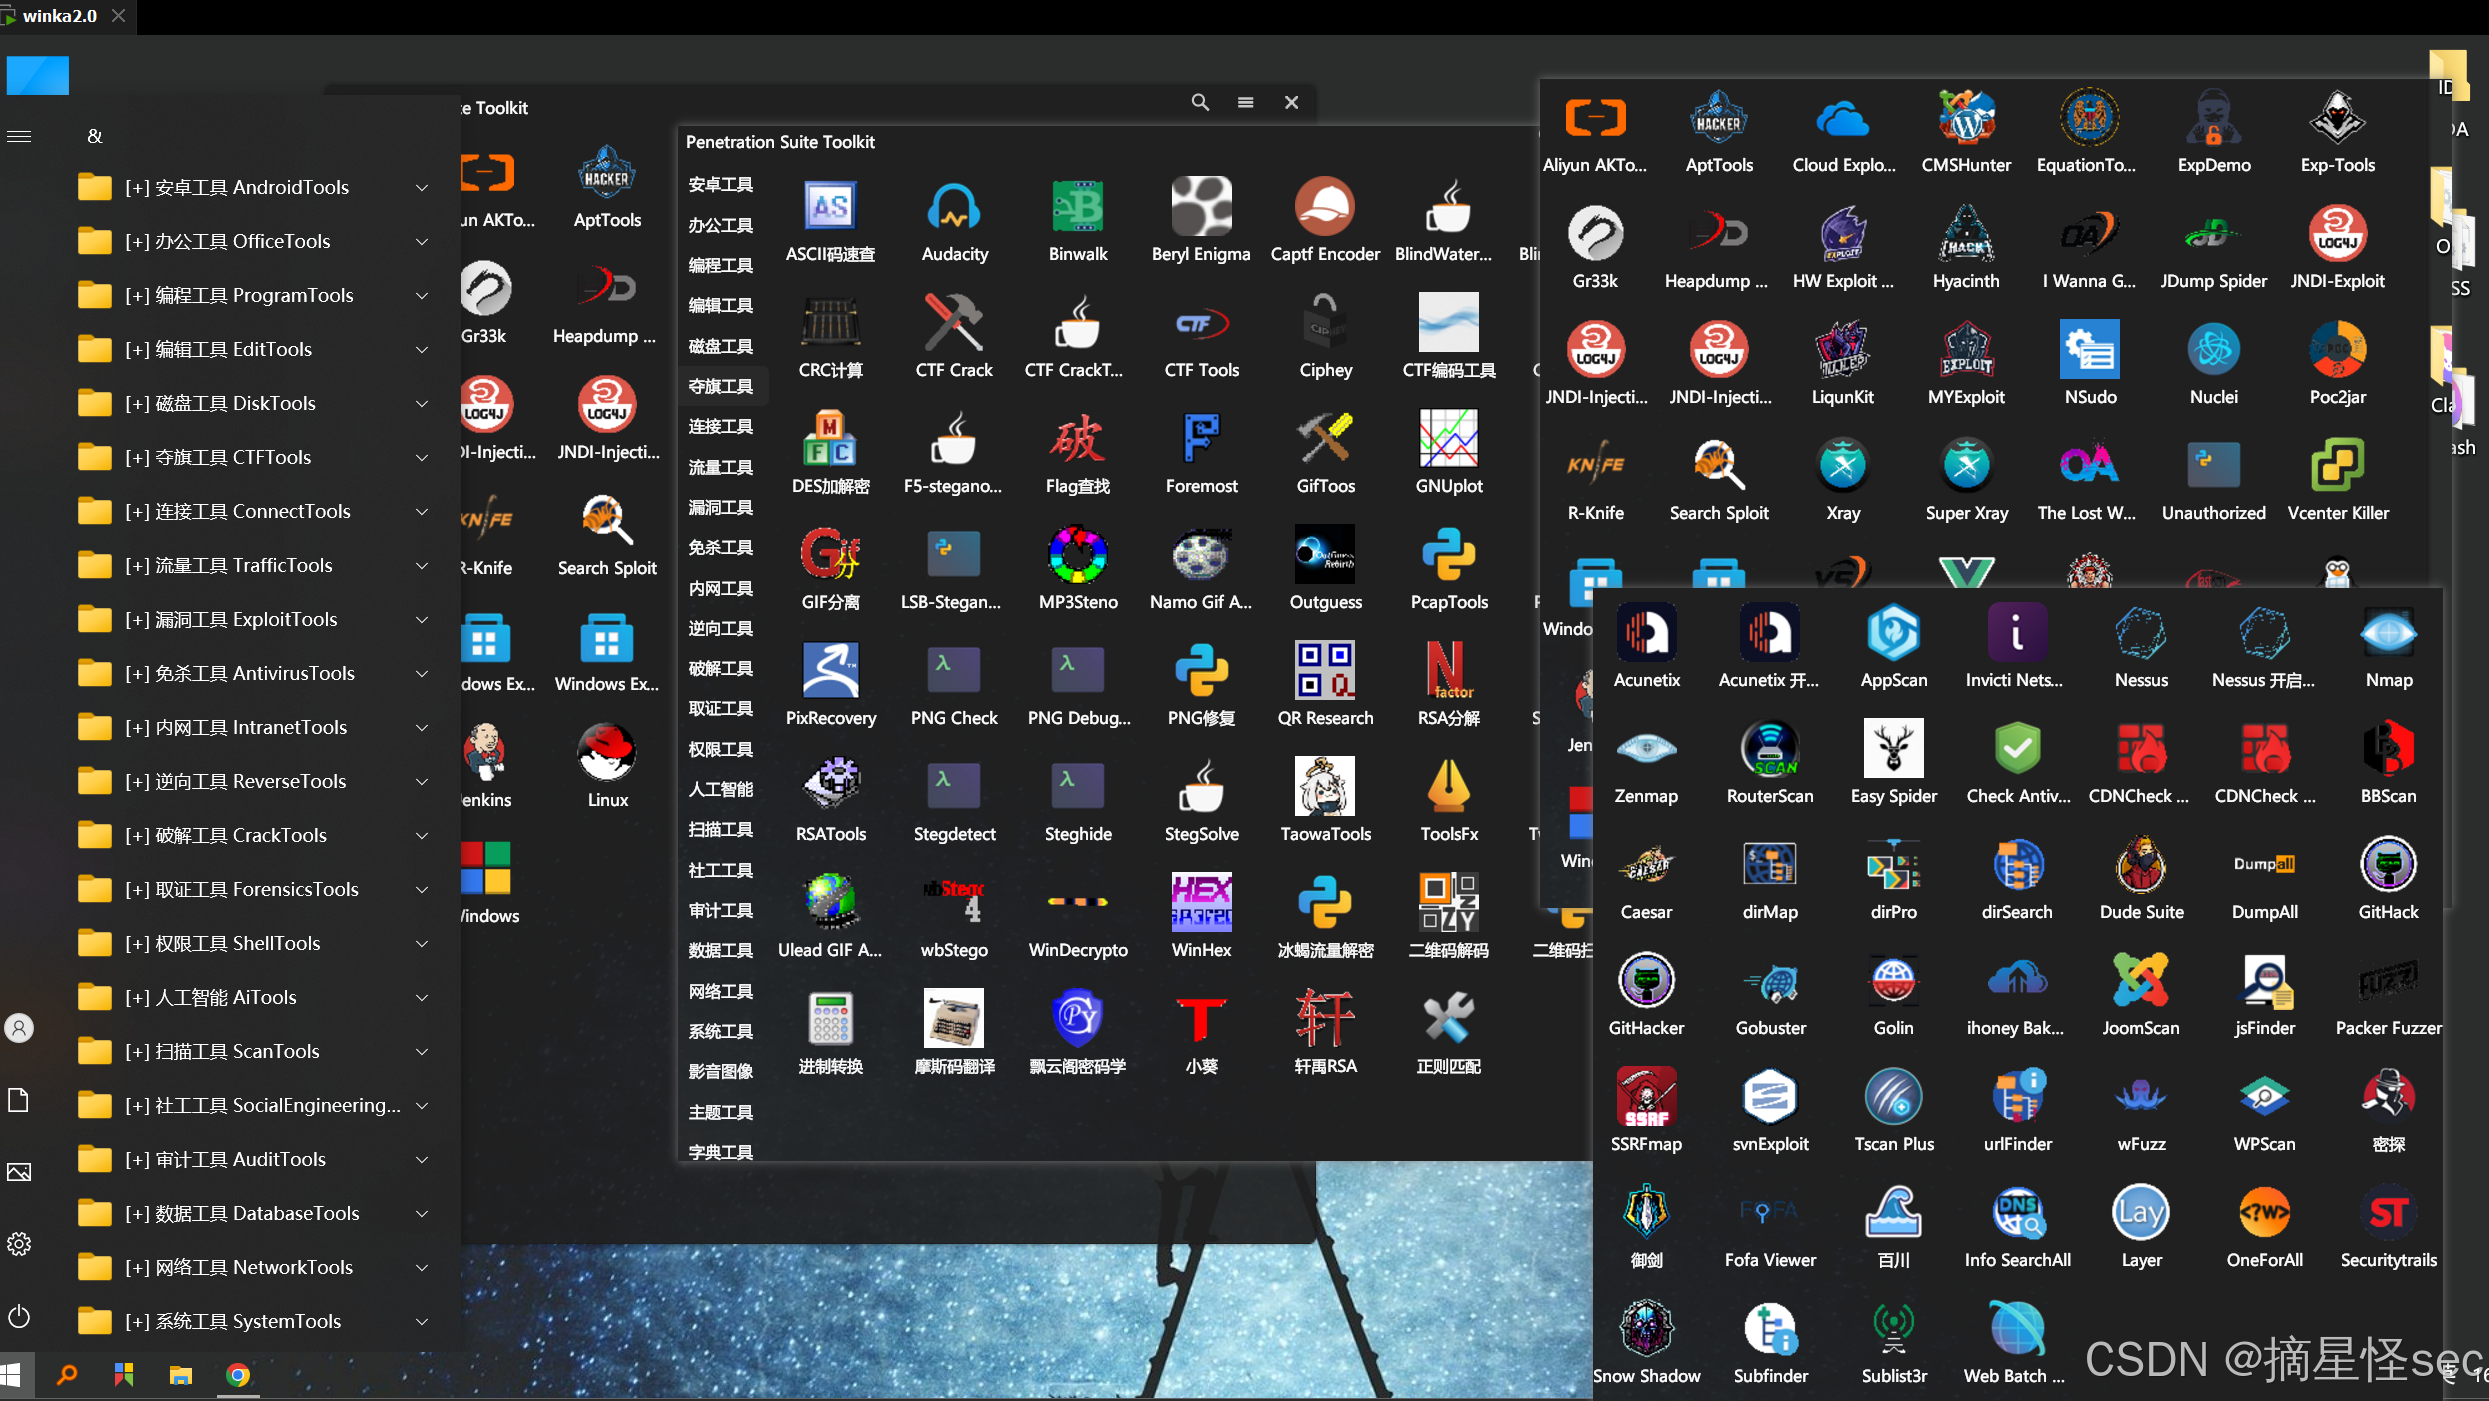Select the 字典工具 category in Penetration Suite
This screenshot has height=1401, width=2489.
721,1152
